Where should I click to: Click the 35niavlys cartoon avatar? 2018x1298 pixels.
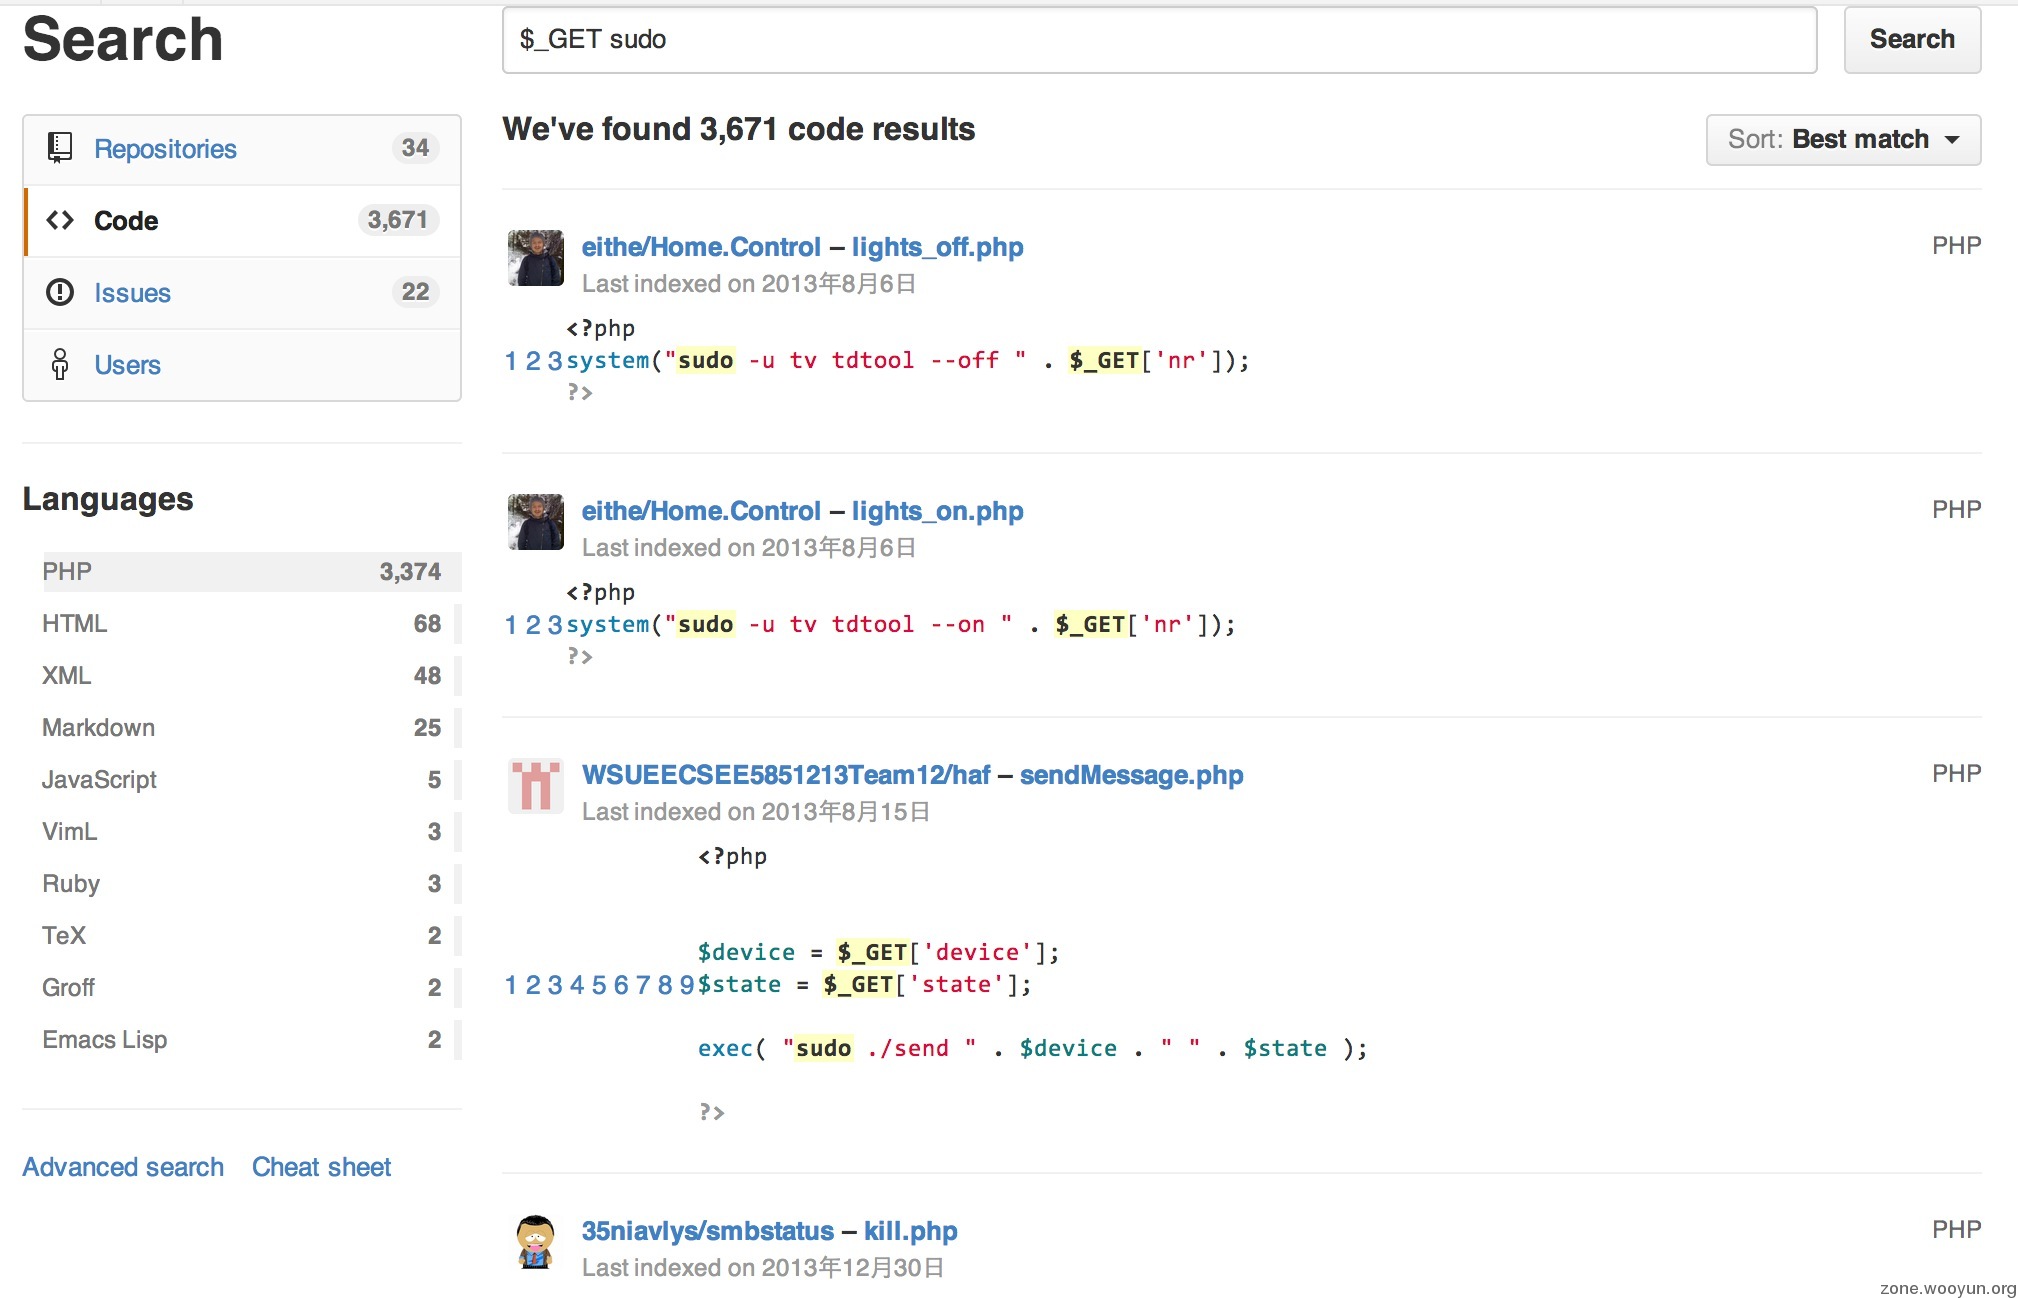(x=536, y=1242)
